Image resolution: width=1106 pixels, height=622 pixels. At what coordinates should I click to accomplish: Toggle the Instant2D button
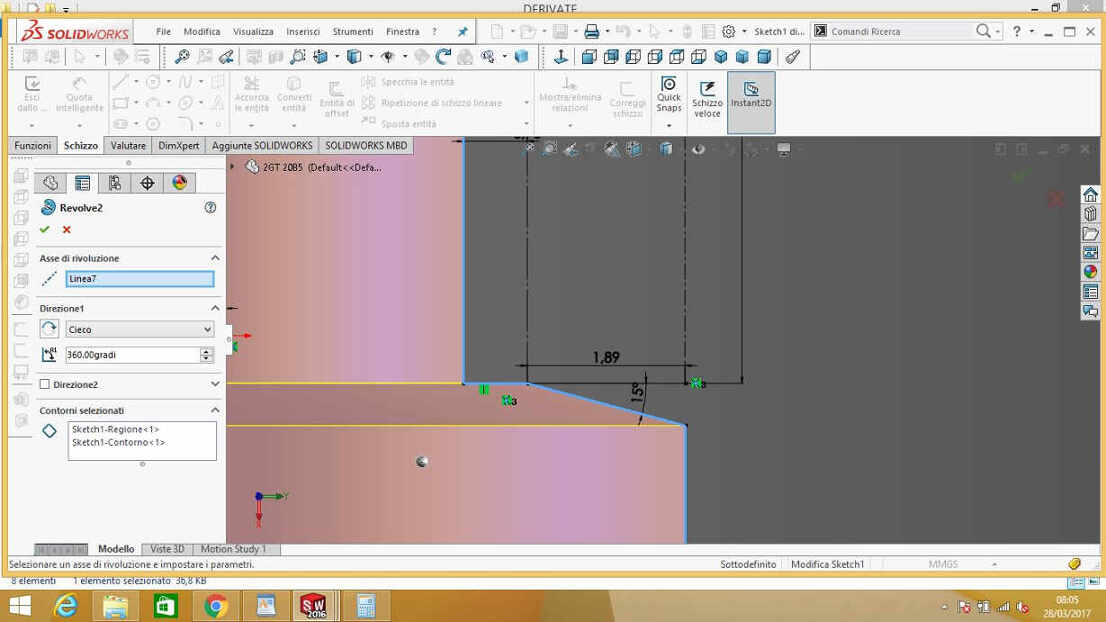[x=751, y=102]
